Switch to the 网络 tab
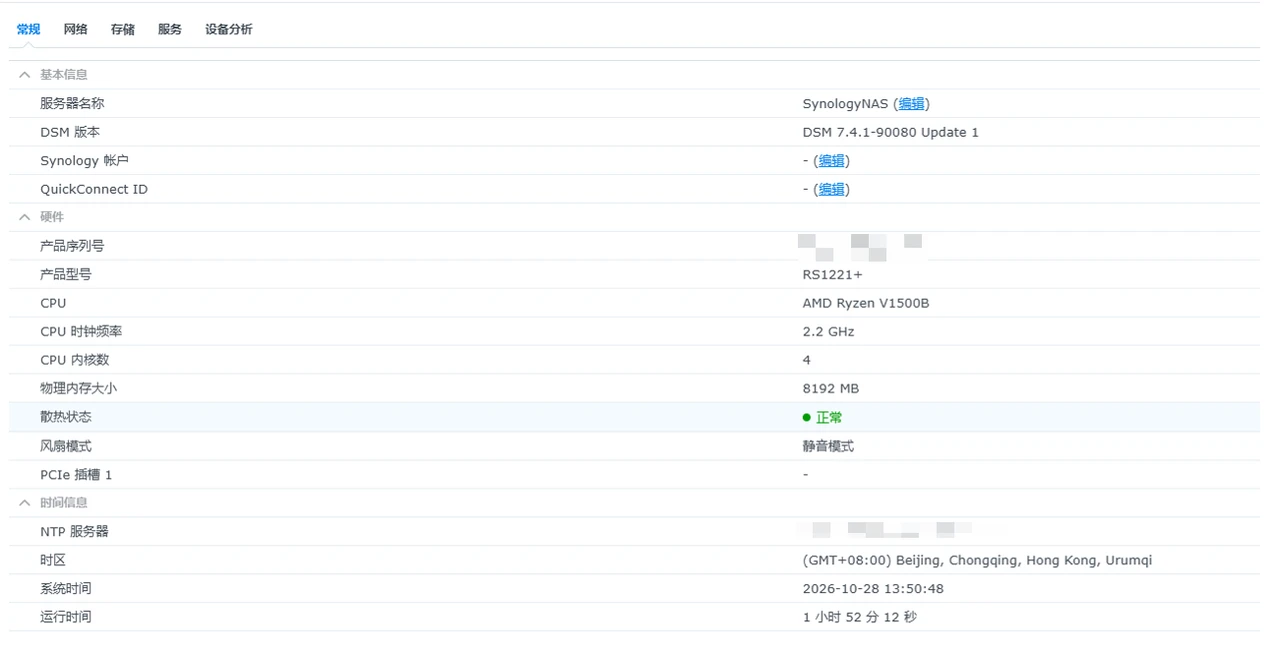Image resolution: width=1280 pixels, height=648 pixels. pos(76,30)
